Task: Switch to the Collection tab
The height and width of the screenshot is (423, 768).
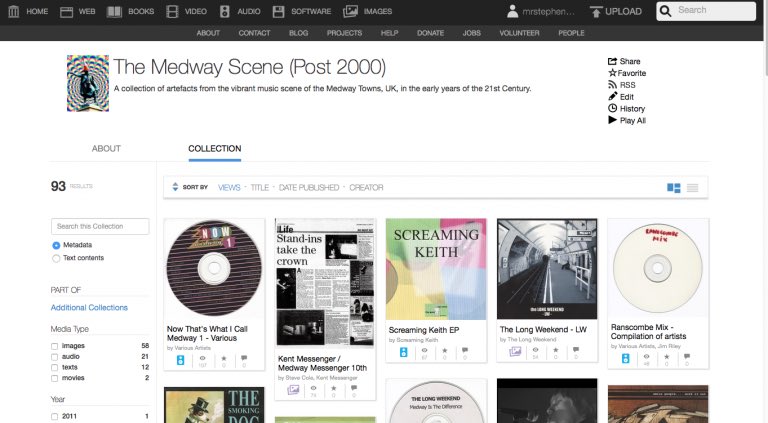Action: [x=215, y=148]
